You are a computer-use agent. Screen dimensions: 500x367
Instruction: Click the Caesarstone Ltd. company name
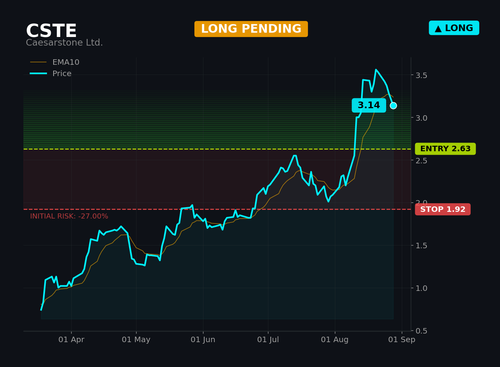pyautogui.click(x=64, y=43)
